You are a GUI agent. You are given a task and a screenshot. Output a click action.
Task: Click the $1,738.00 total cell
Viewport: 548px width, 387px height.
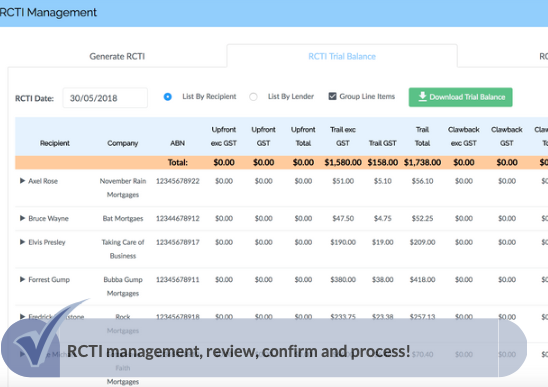tap(422, 162)
